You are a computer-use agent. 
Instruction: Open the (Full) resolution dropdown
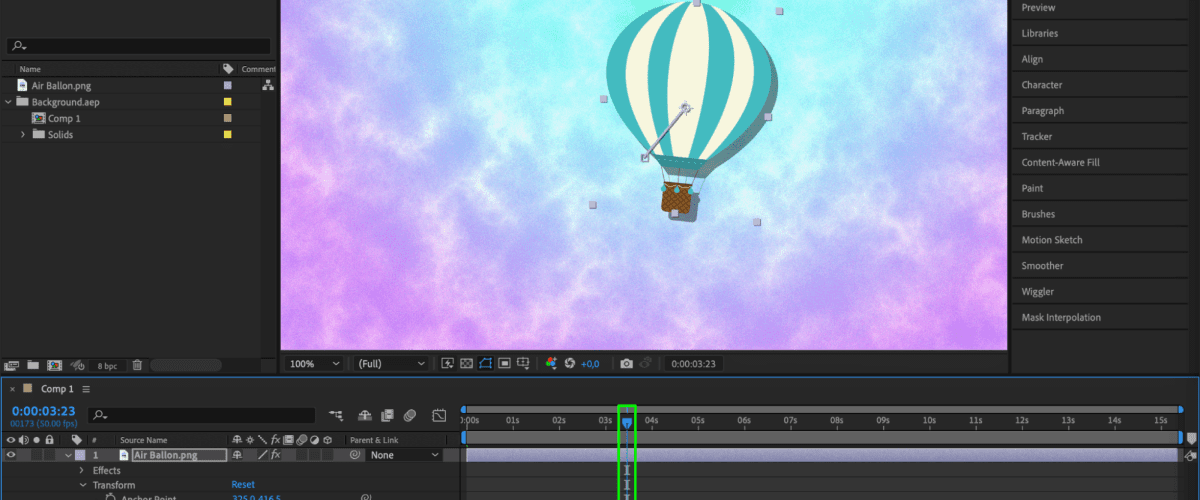coord(391,364)
